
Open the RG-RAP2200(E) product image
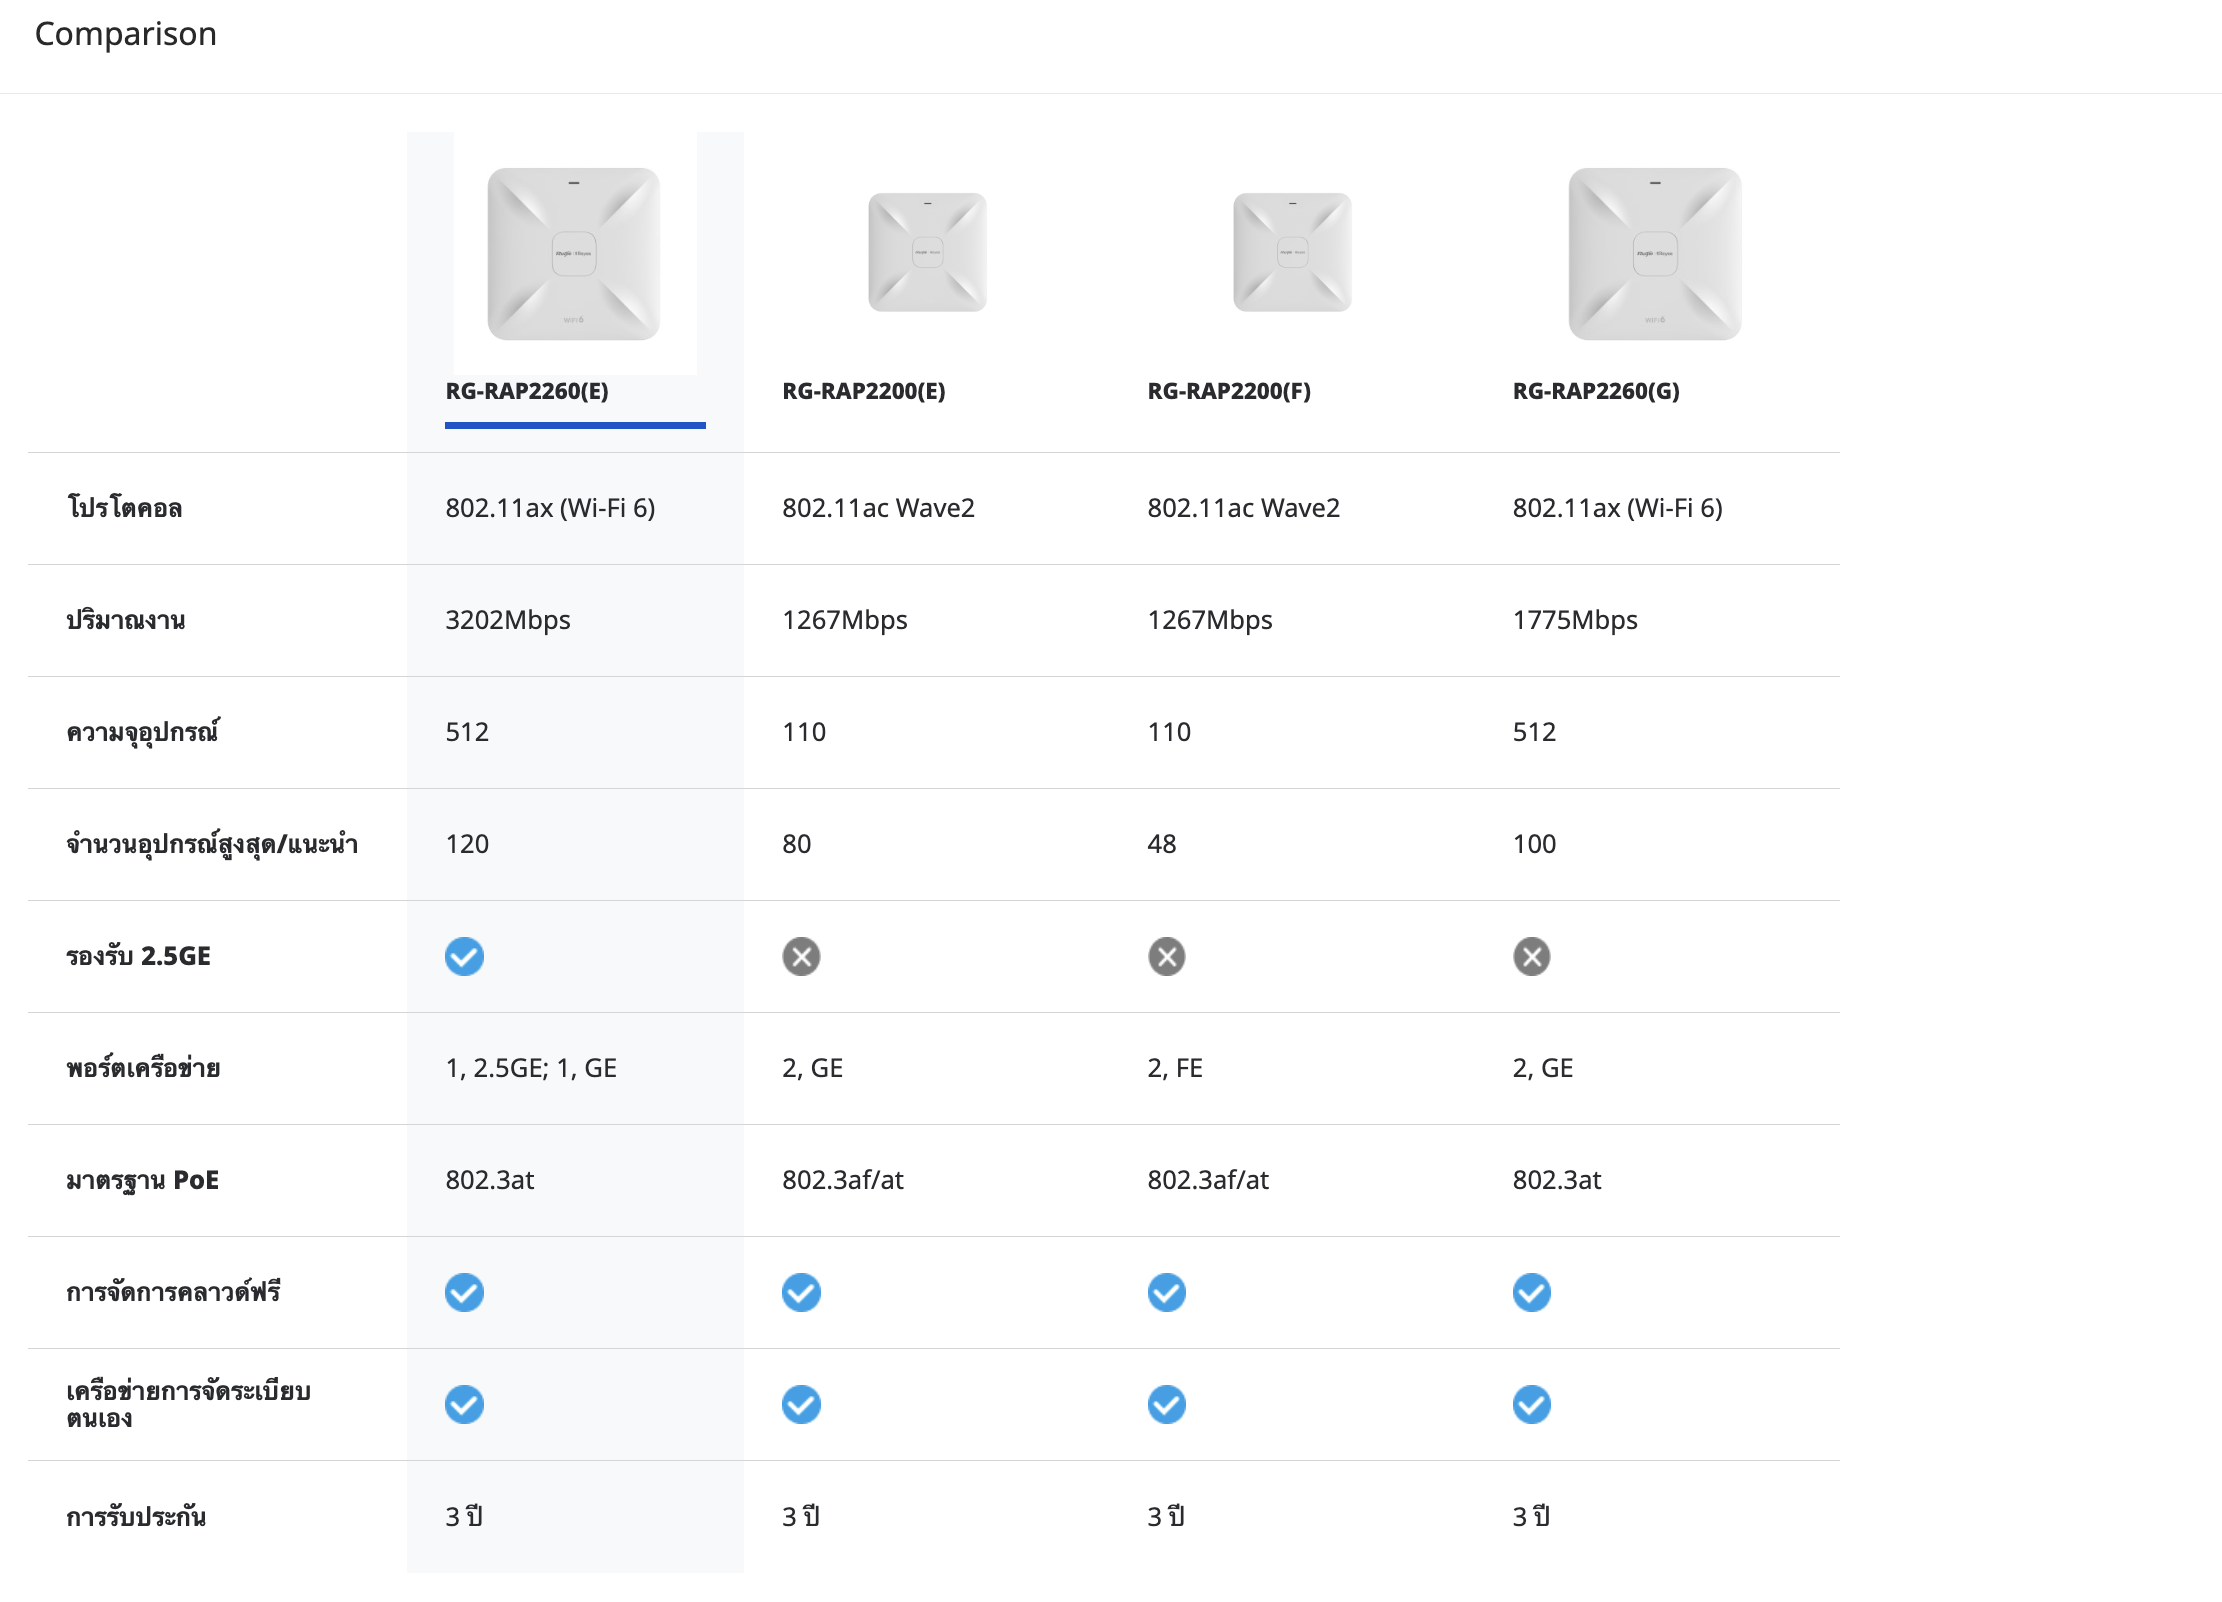(927, 252)
